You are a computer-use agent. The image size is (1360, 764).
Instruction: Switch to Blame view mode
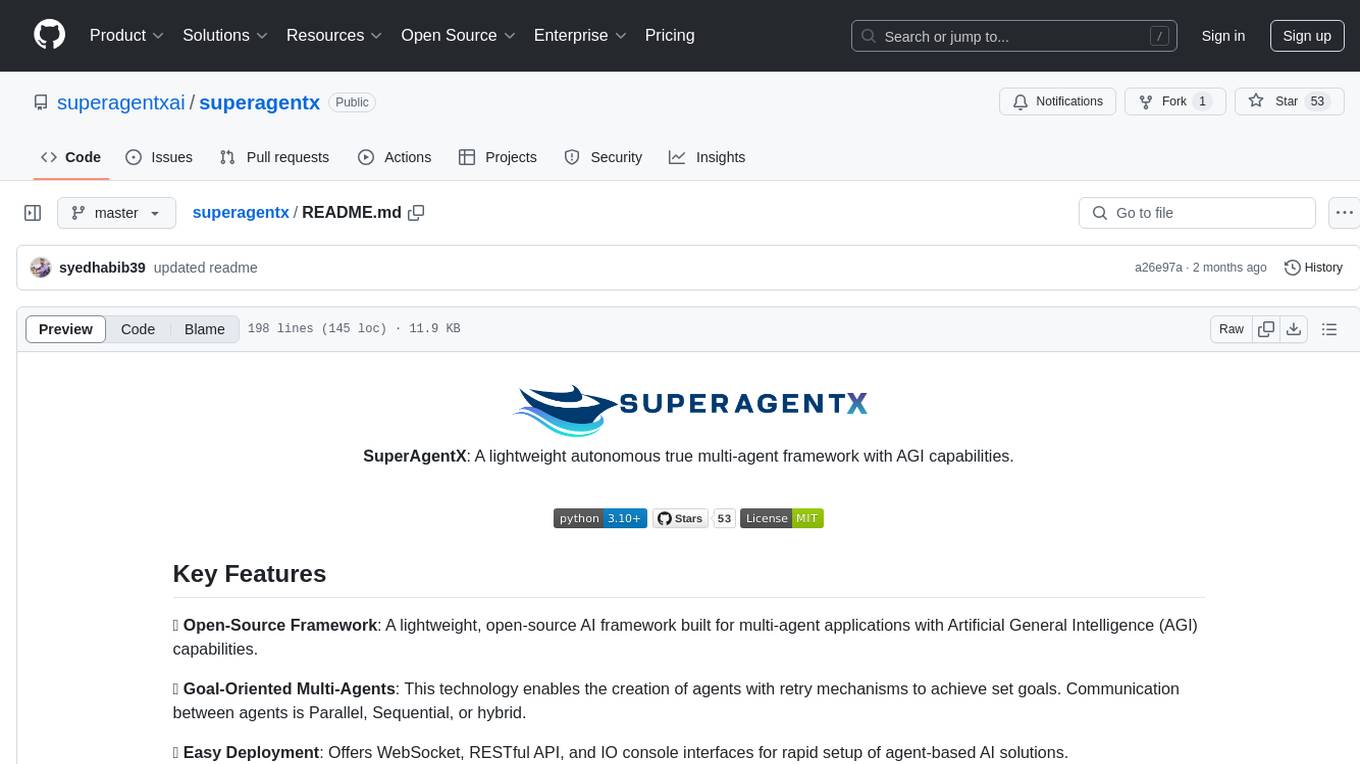point(204,329)
